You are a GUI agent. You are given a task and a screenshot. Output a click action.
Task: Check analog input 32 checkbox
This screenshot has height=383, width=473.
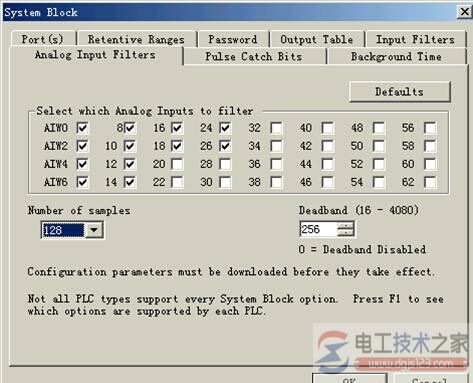277,128
